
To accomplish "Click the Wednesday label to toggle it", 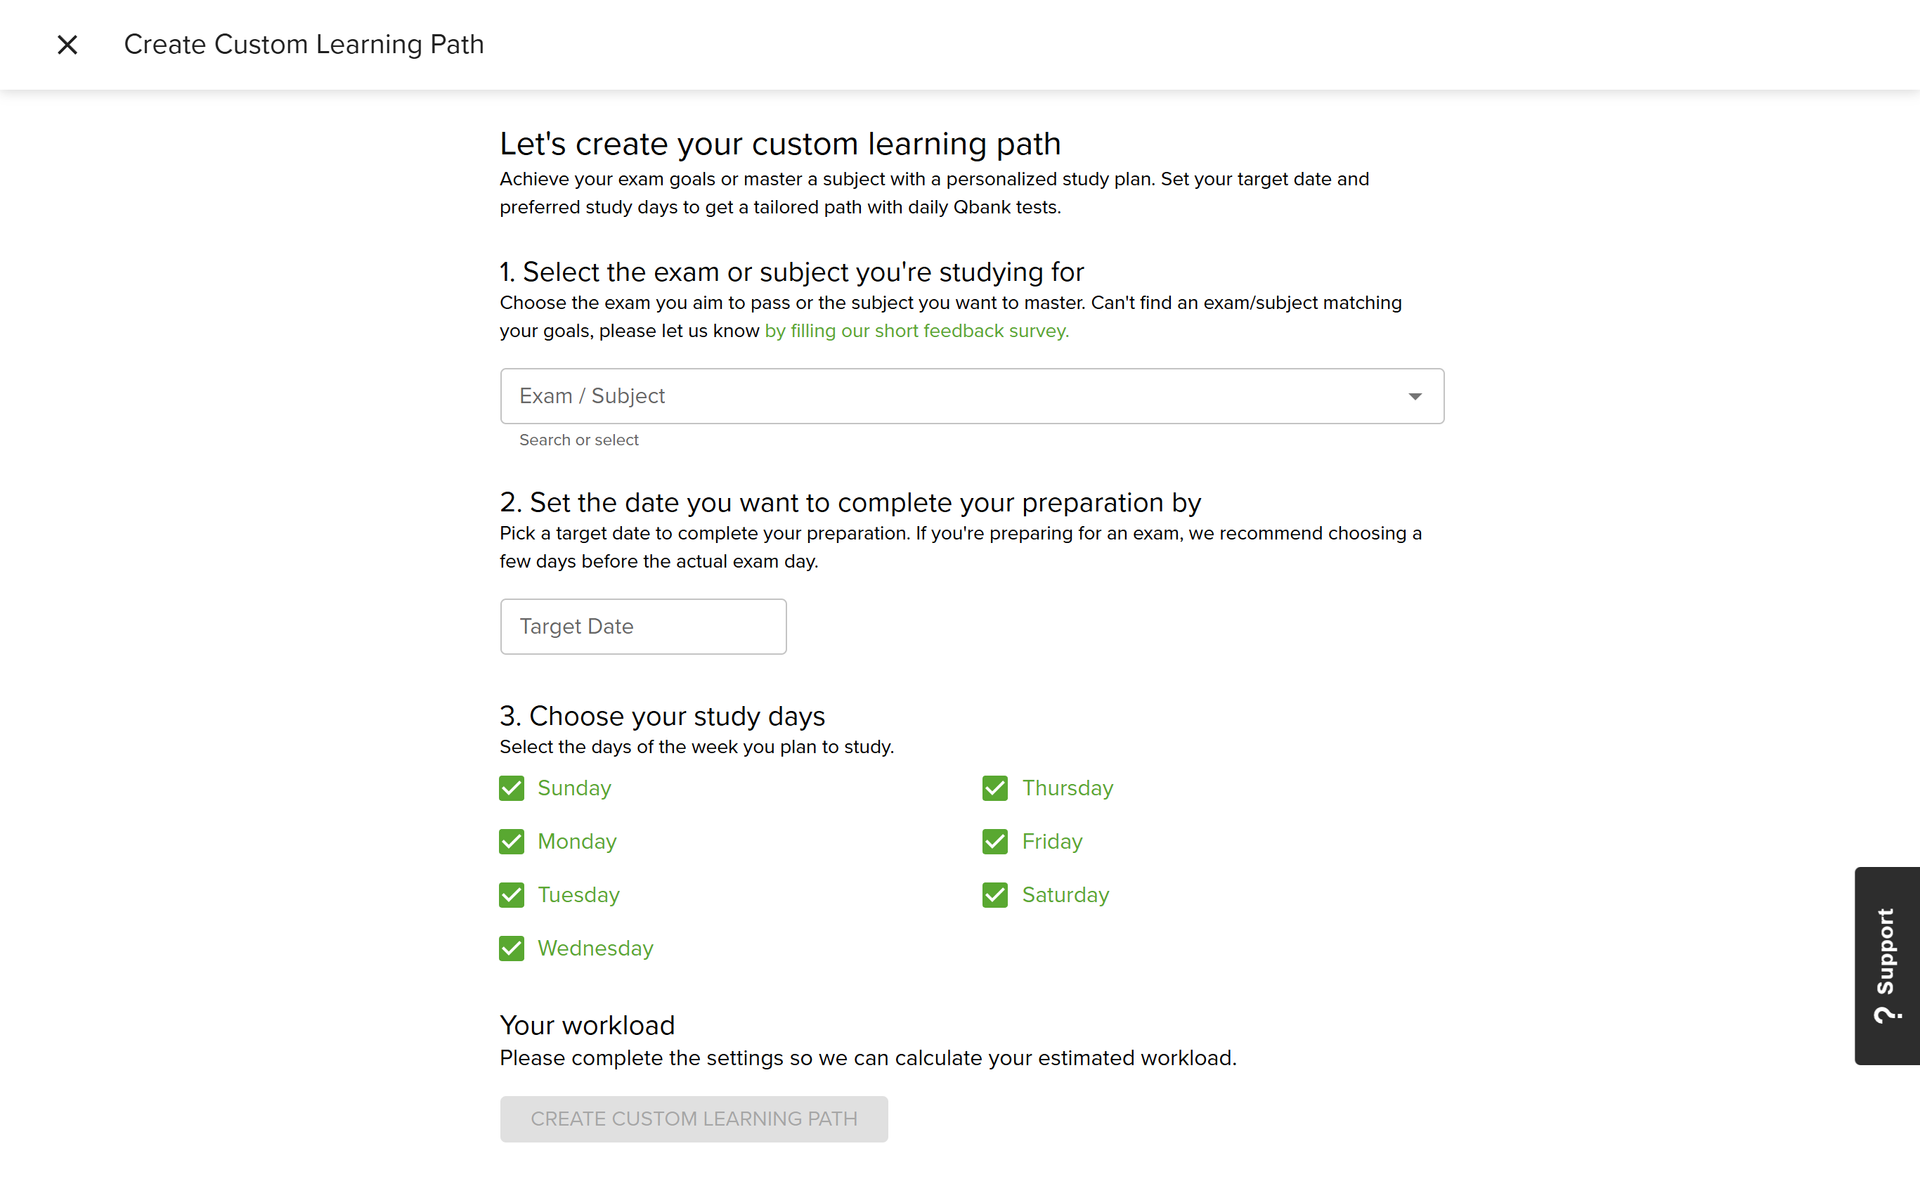I will pyautogui.click(x=595, y=948).
